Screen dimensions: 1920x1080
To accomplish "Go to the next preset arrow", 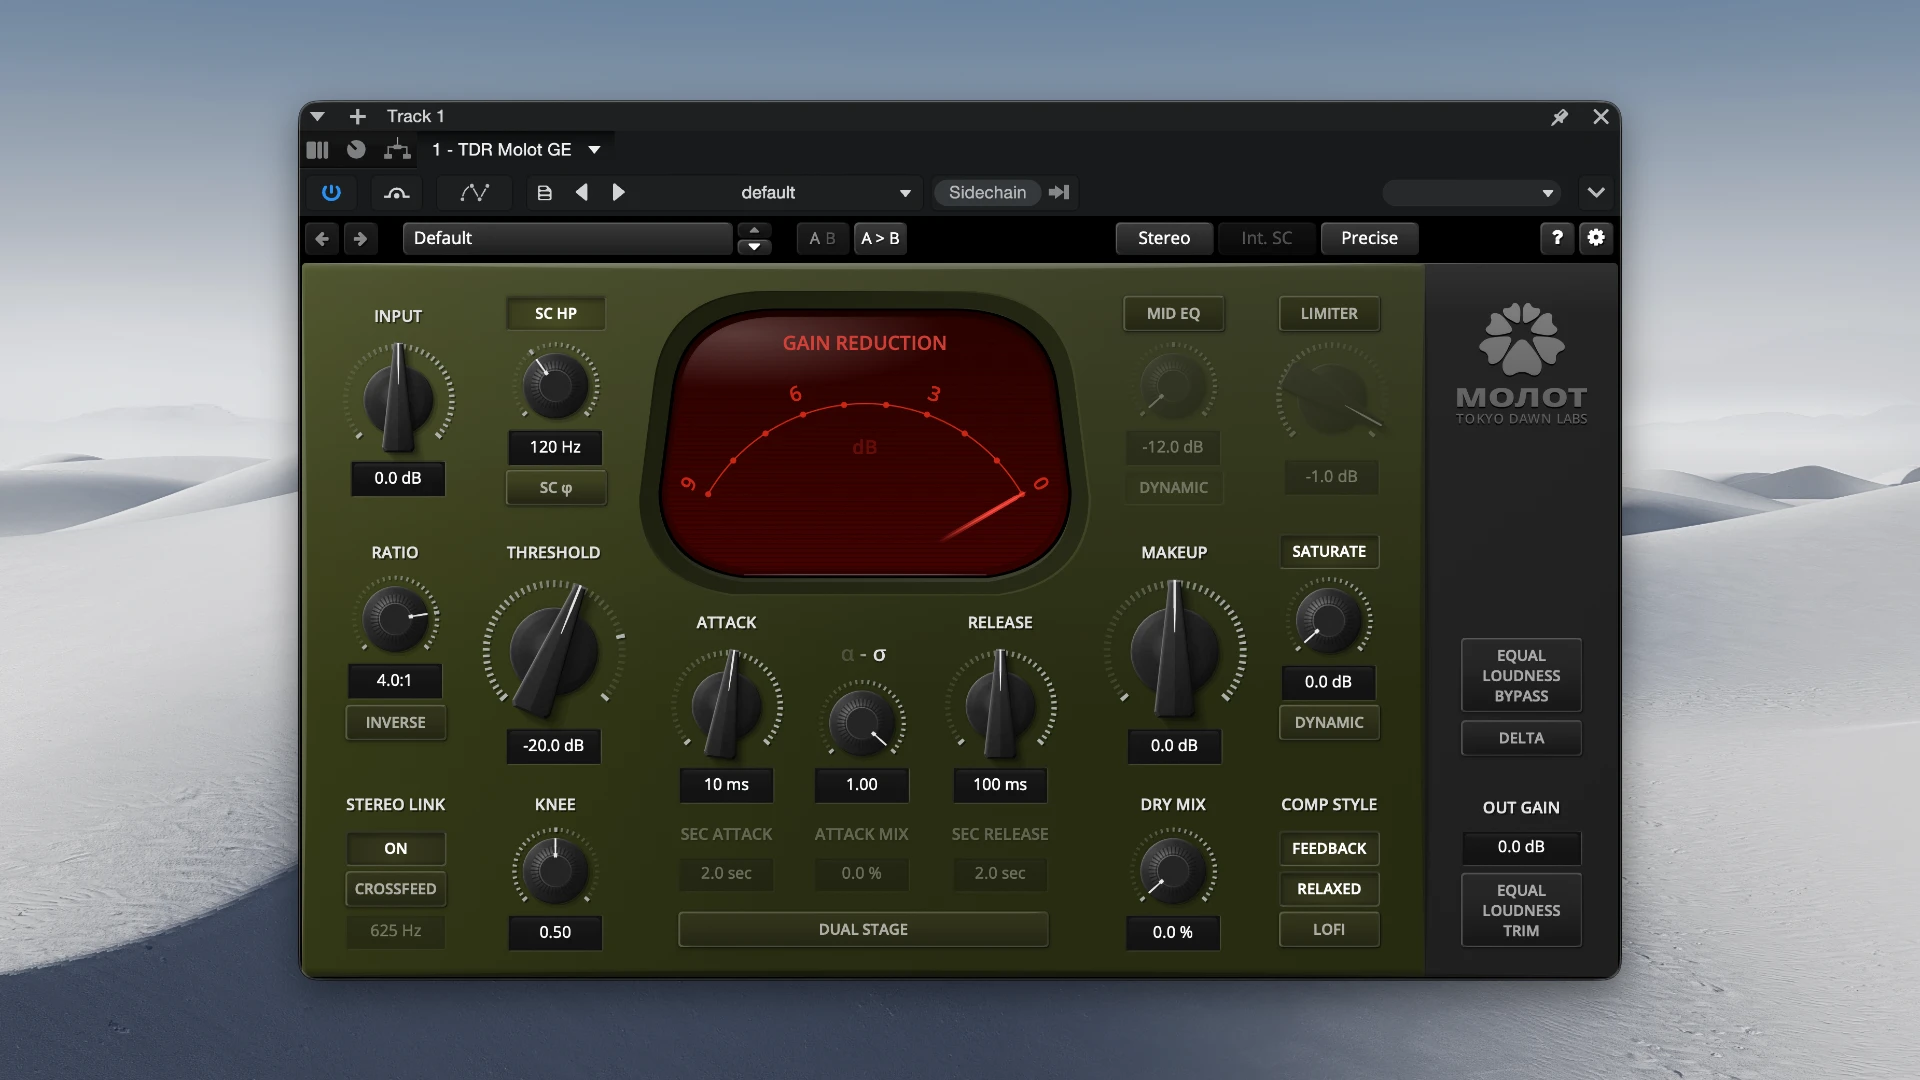I will (619, 192).
